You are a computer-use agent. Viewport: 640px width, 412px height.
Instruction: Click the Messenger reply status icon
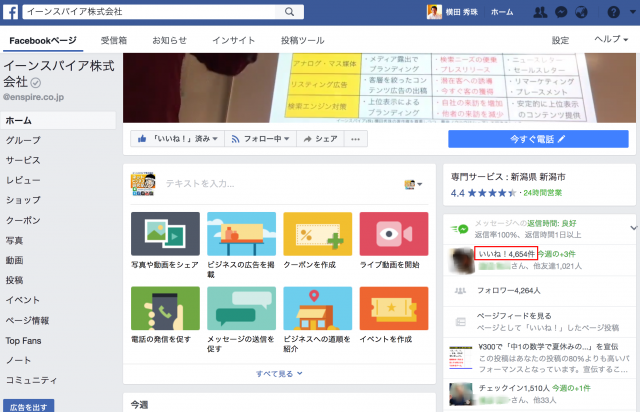[x=460, y=229]
